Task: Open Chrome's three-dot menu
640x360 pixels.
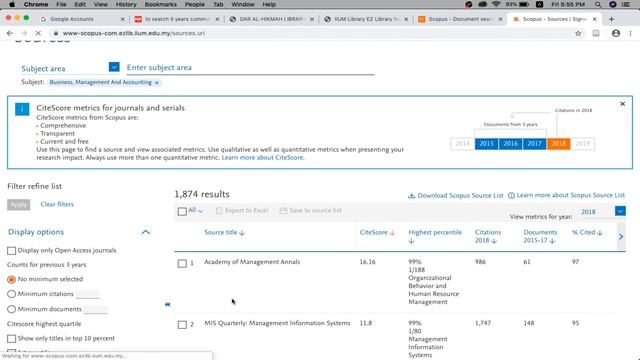Action: (630, 33)
